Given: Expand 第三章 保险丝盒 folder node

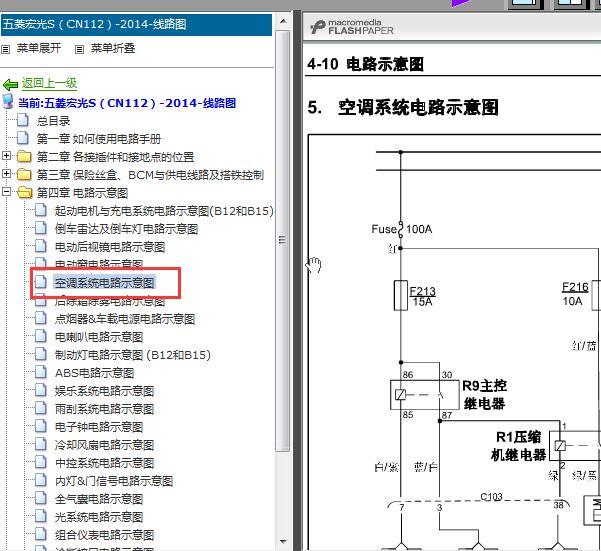Looking at the screenshot, I should (x=6, y=174).
